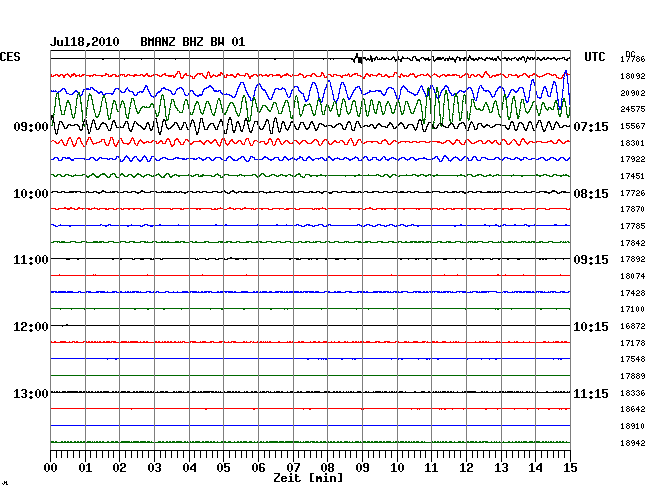The height and width of the screenshot is (494, 650).
Task: Click the DC value 18910
Action: tap(633, 426)
